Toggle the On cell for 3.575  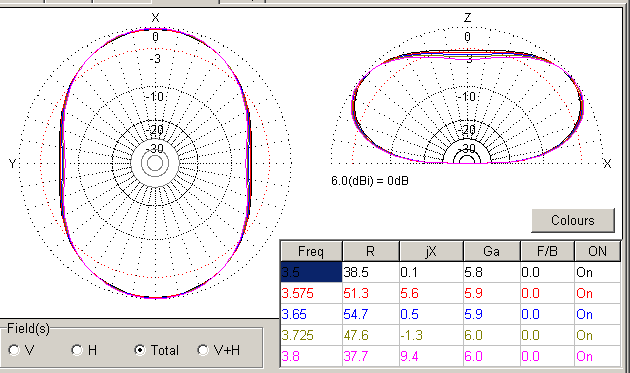(597, 293)
